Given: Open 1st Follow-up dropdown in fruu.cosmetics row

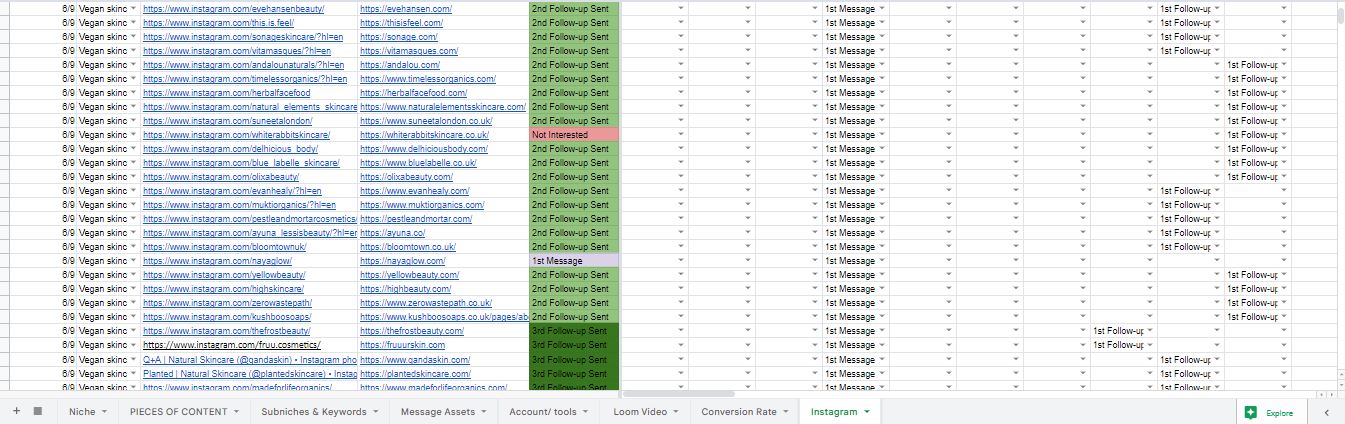Looking at the screenshot, I should 1149,345.
